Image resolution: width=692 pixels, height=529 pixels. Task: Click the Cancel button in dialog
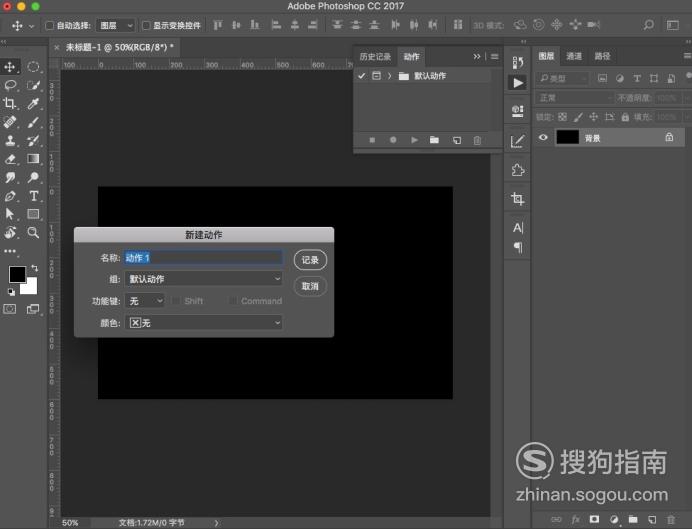[x=310, y=286]
